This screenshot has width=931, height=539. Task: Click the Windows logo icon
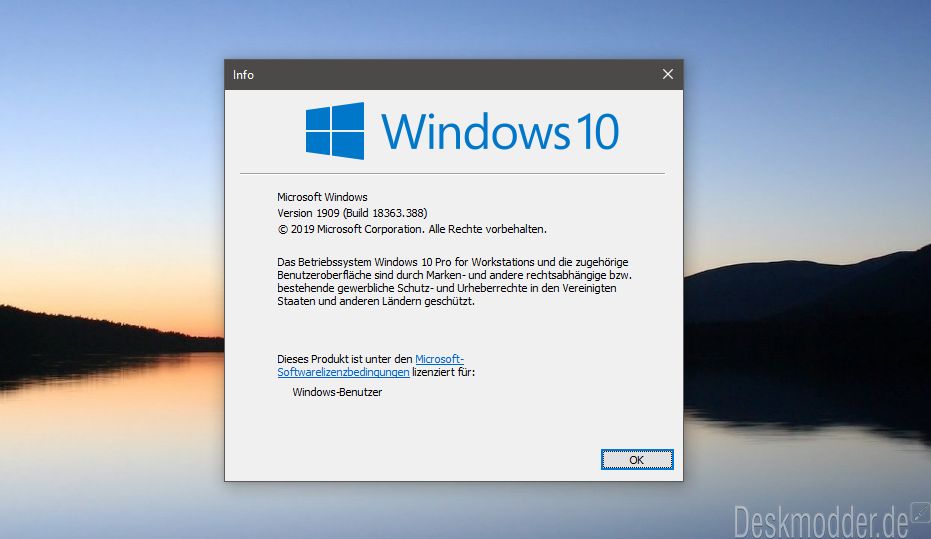coord(335,131)
